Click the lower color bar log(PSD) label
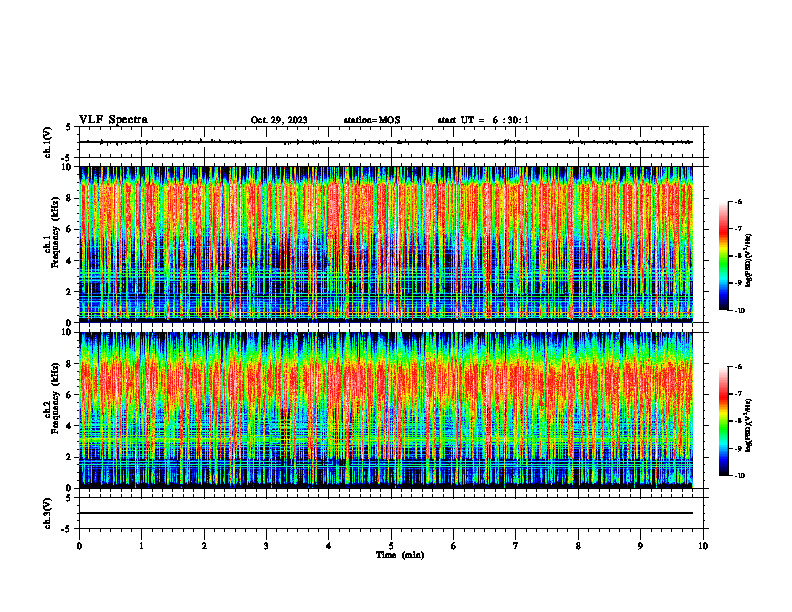Viewport: 792px width, 612px height. click(749, 426)
